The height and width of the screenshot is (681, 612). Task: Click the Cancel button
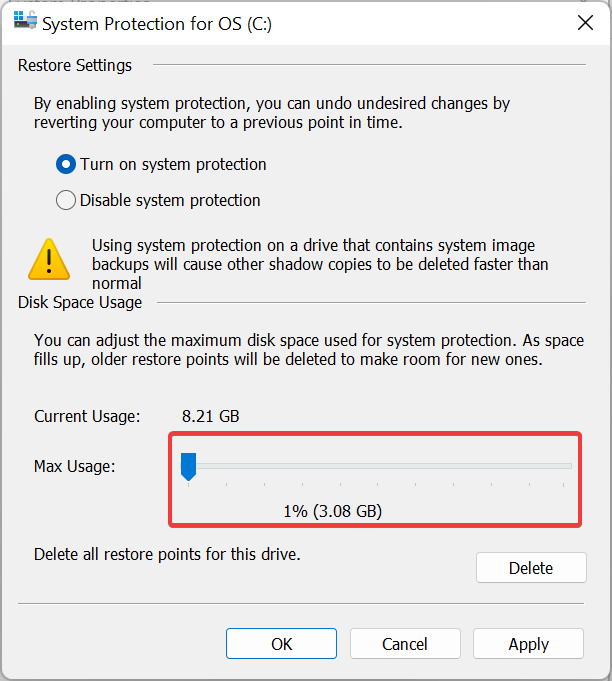405,643
